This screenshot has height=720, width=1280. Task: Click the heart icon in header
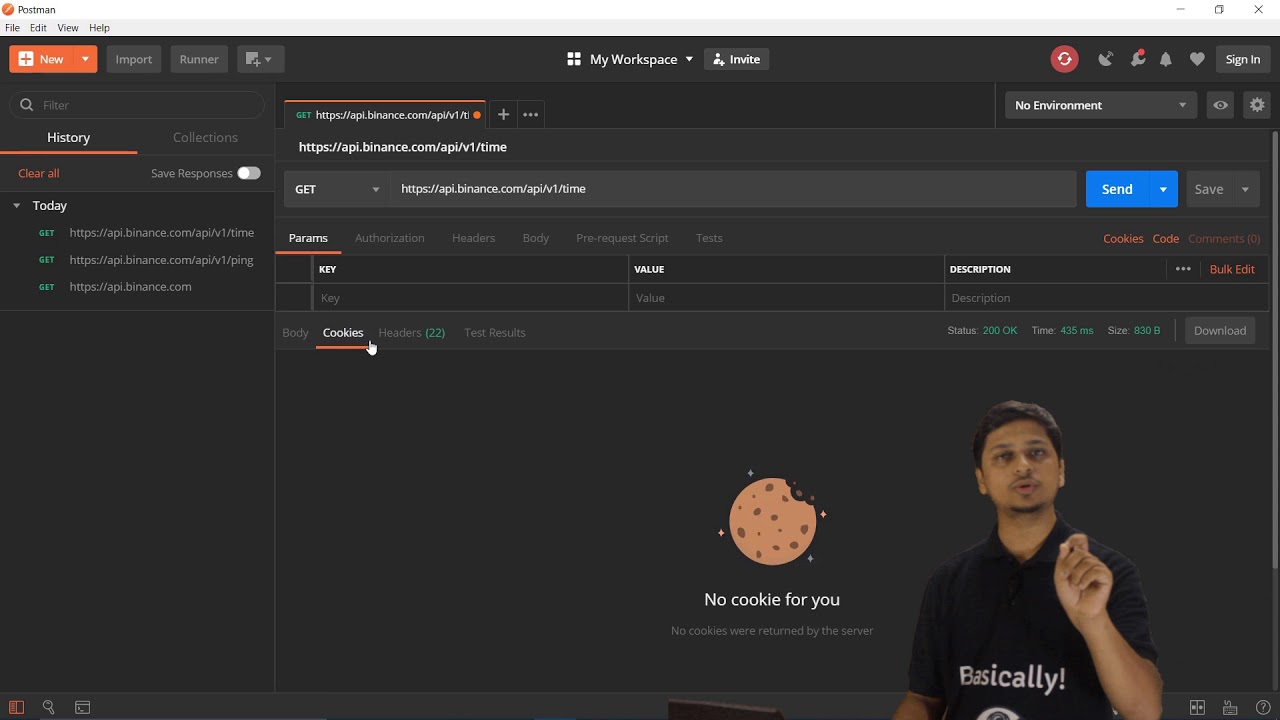[x=1197, y=60]
